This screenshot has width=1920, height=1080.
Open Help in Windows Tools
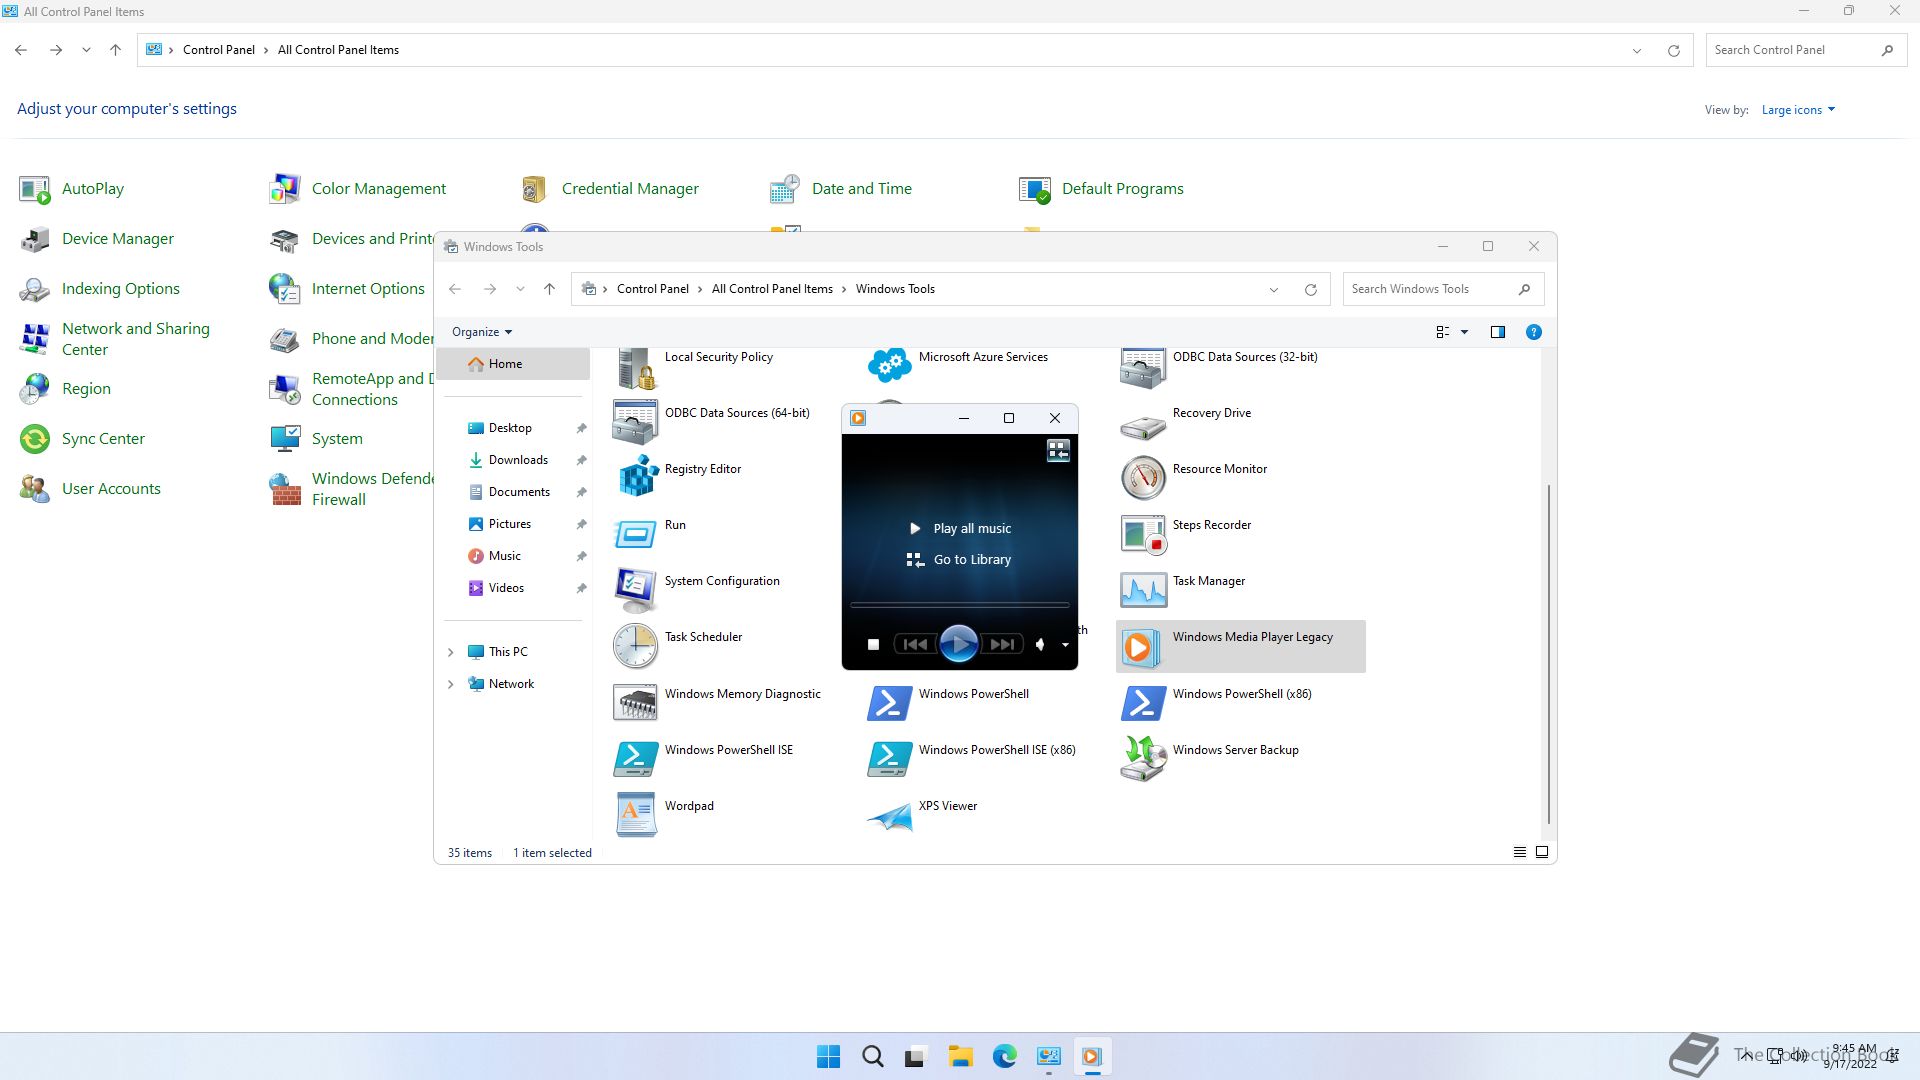click(1533, 332)
